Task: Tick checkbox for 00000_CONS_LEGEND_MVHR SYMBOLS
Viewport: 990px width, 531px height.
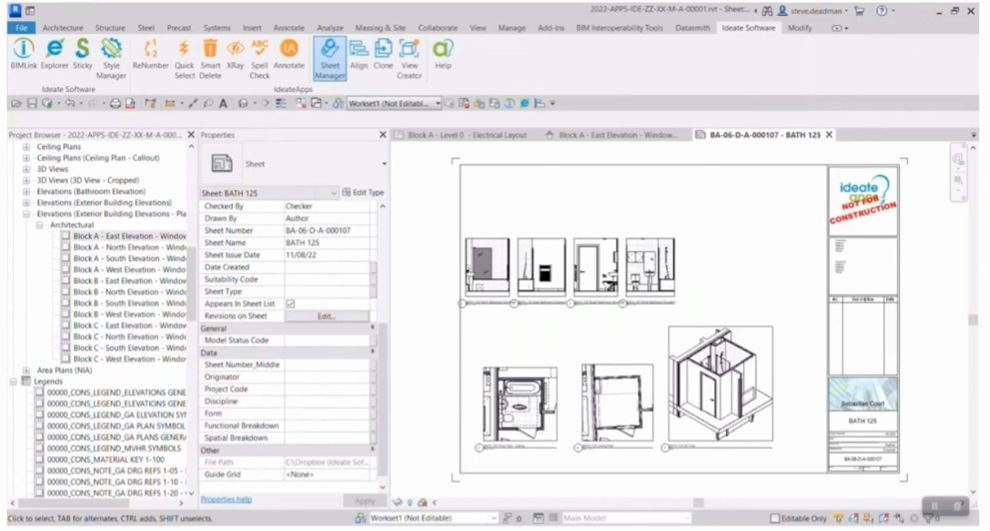Action: pos(40,448)
